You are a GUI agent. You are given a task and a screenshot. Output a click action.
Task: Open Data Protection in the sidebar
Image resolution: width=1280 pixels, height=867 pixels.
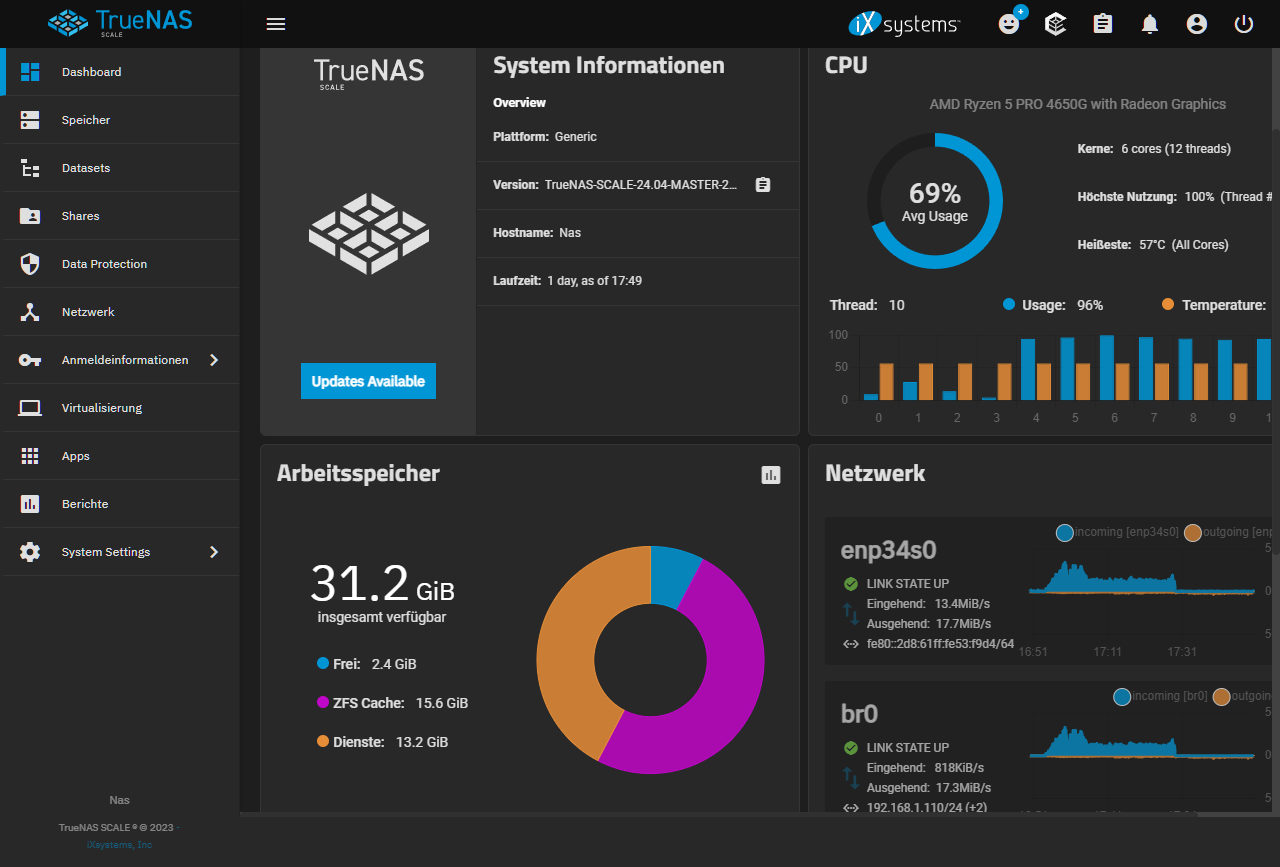(x=120, y=264)
